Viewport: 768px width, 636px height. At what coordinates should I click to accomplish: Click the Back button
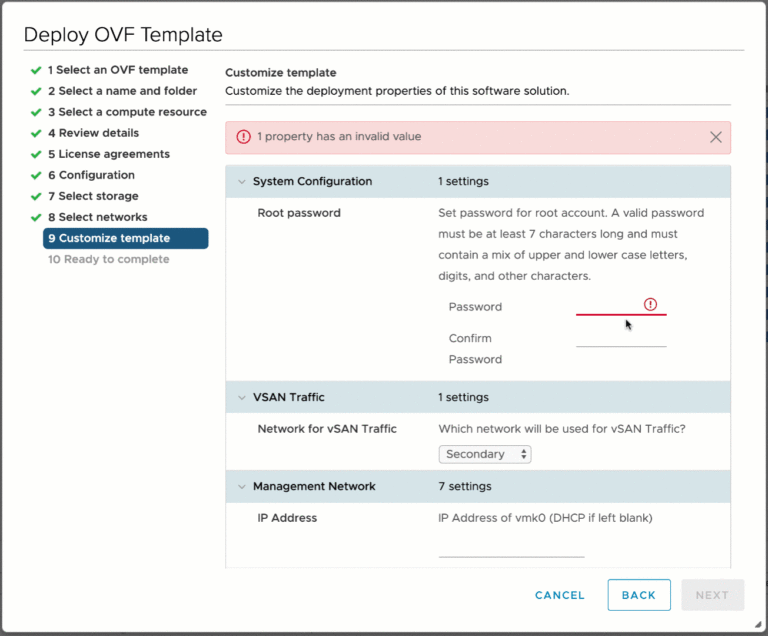(x=639, y=595)
